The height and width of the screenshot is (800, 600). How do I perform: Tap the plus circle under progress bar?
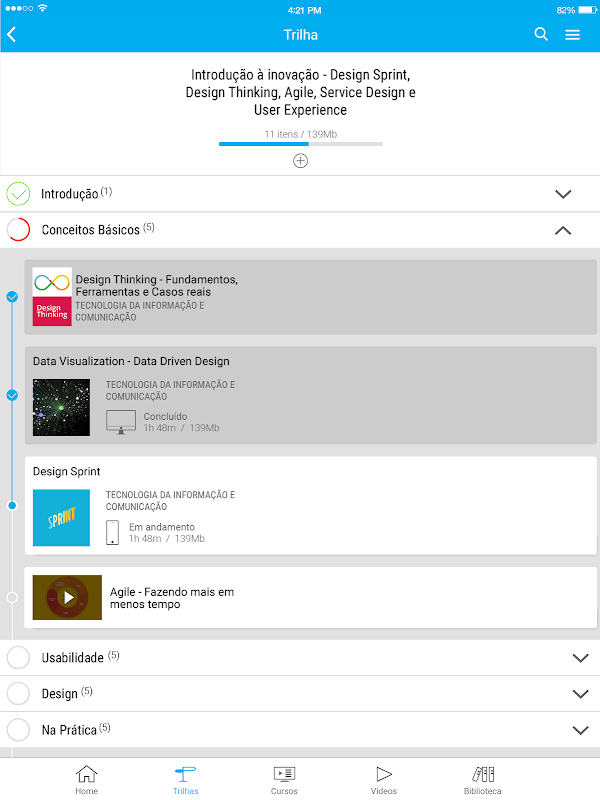pyautogui.click(x=300, y=161)
